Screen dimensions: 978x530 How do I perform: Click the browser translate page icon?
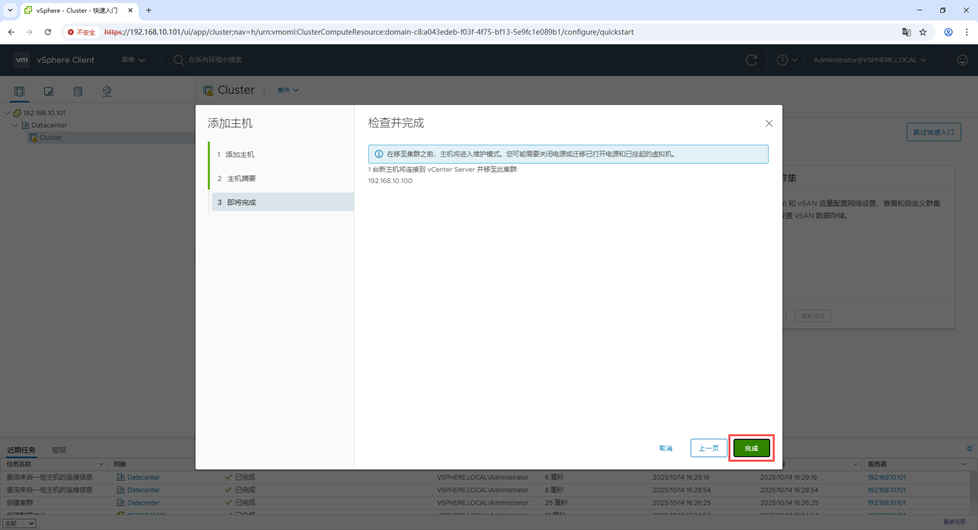(x=906, y=32)
